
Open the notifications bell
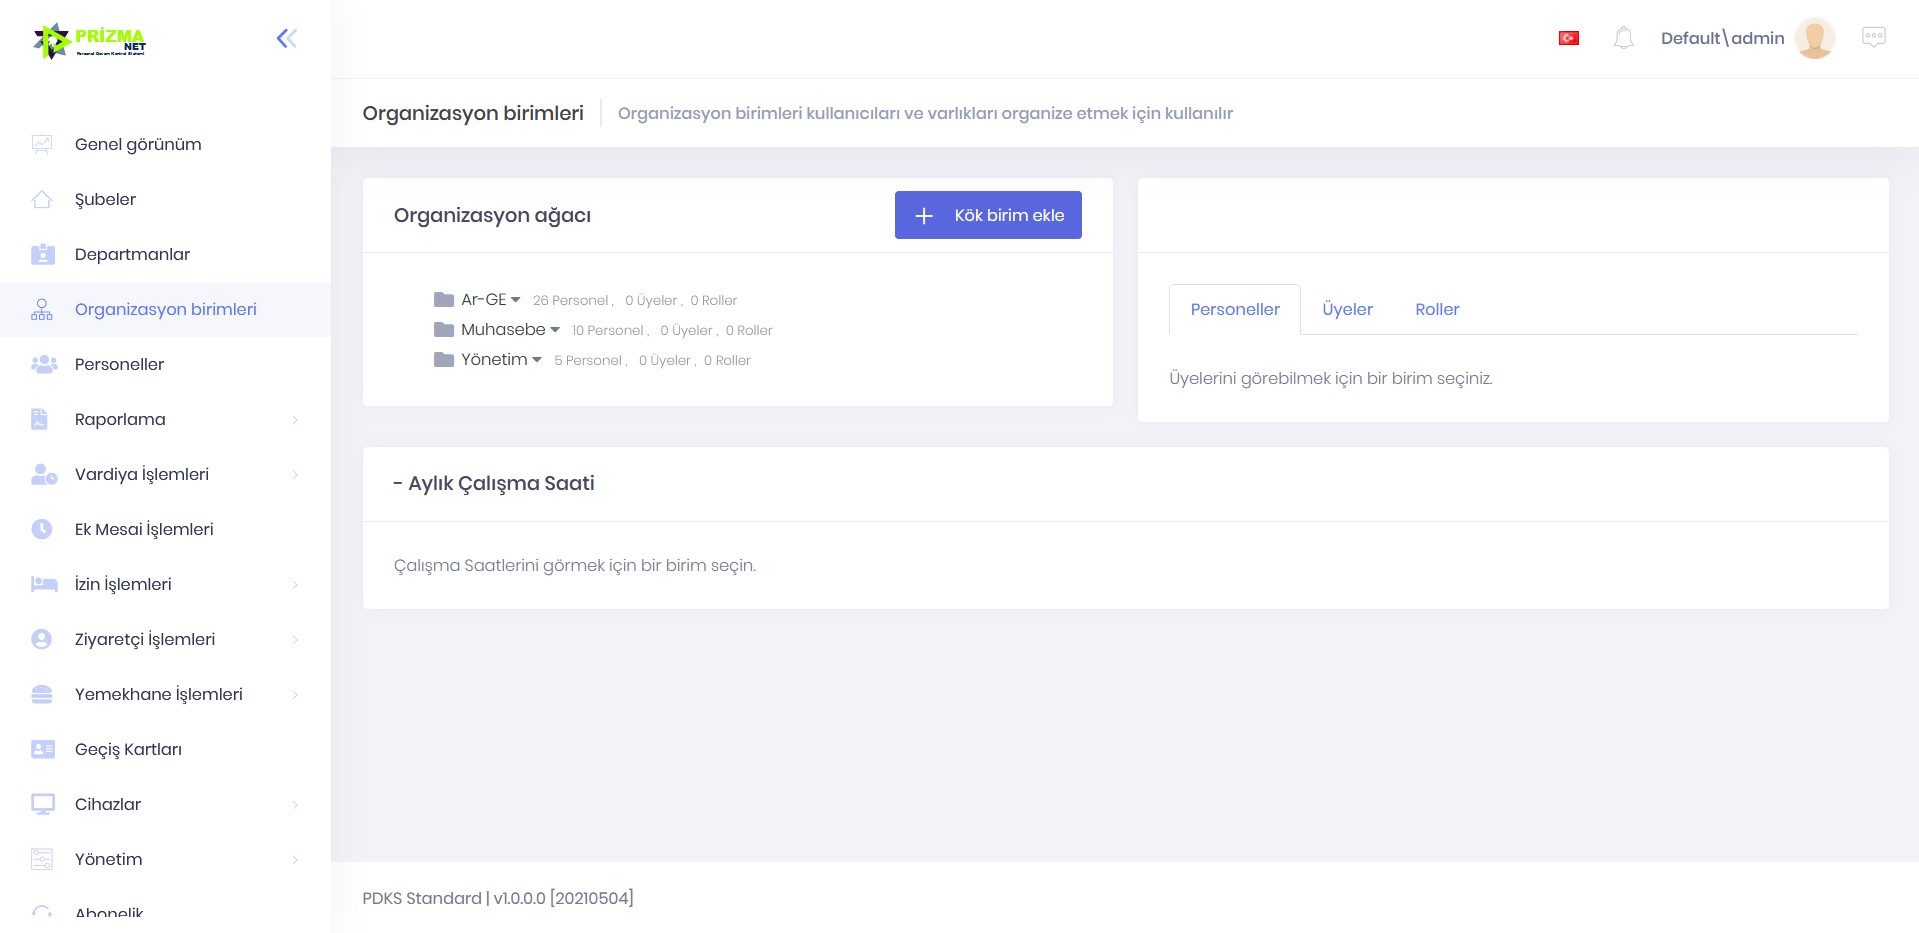point(1623,39)
